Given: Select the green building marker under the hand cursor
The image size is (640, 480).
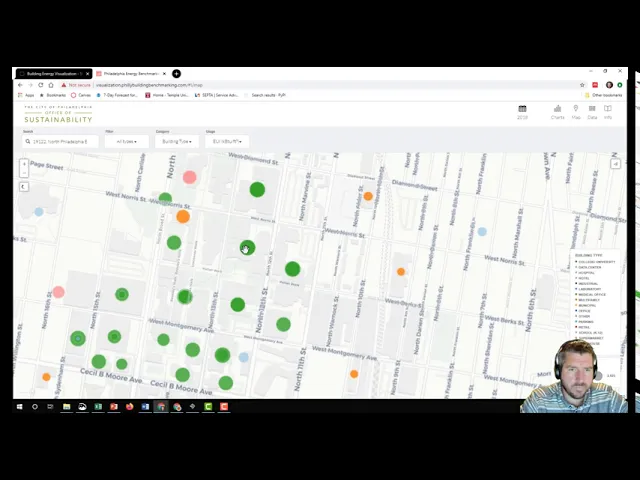Looking at the screenshot, I should click(247, 248).
